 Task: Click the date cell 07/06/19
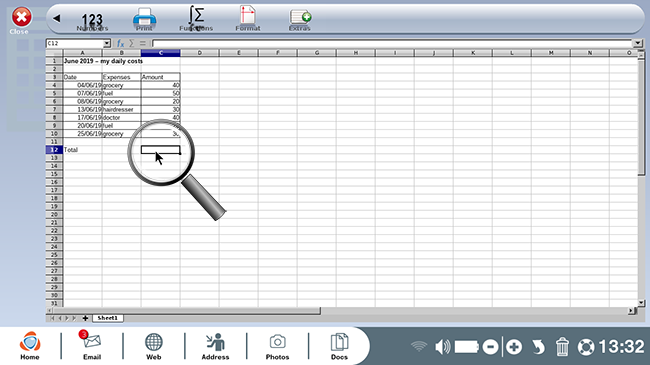[82, 93]
